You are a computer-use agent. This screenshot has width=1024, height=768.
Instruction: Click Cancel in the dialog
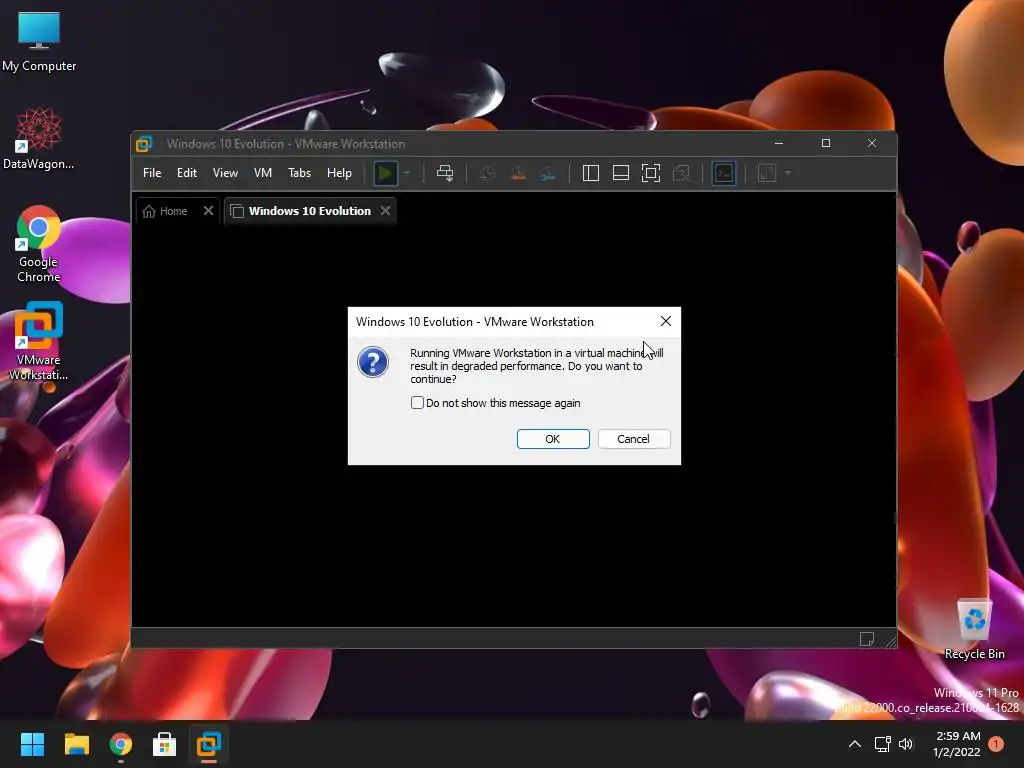[633, 439]
